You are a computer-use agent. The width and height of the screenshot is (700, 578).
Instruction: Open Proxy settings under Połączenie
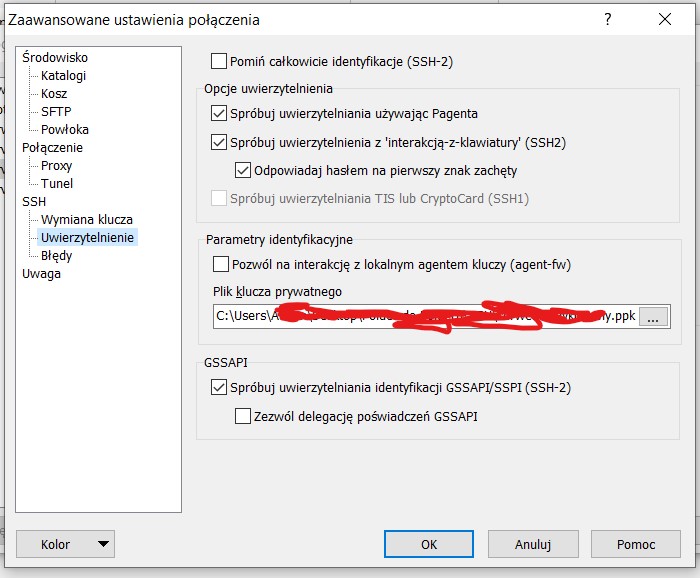point(57,166)
